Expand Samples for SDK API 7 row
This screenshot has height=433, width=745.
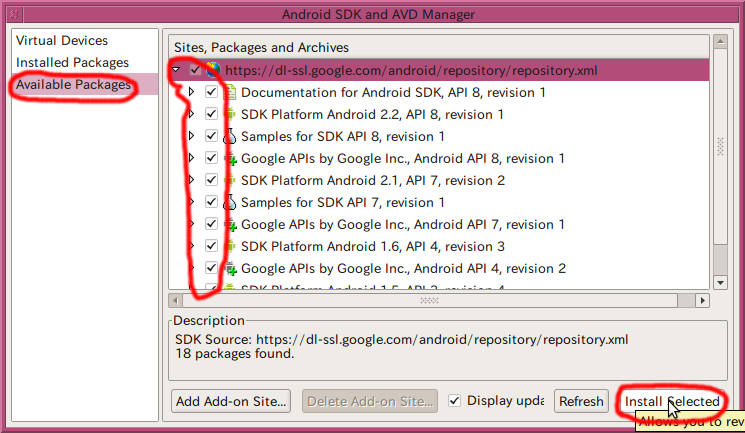click(191, 202)
